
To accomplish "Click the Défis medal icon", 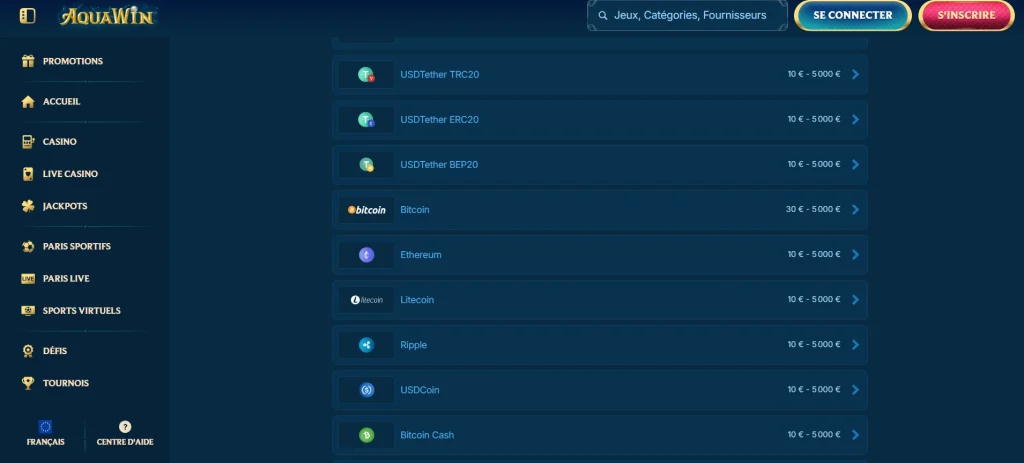I will tap(27, 351).
